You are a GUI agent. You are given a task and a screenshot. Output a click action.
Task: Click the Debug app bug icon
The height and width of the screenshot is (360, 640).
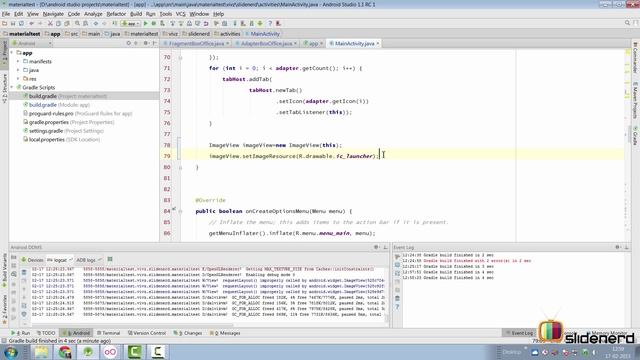coord(154,24)
